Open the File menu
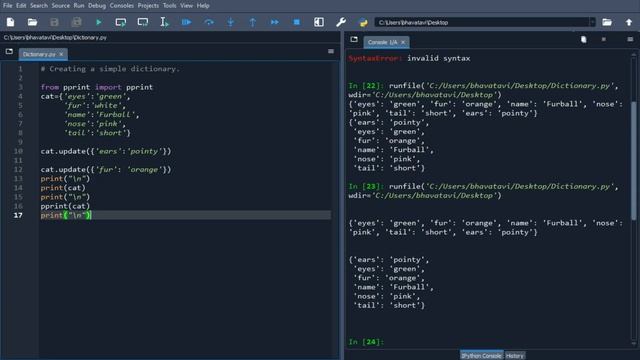The height and width of the screenshot is (360, 640). click(7, 5)
